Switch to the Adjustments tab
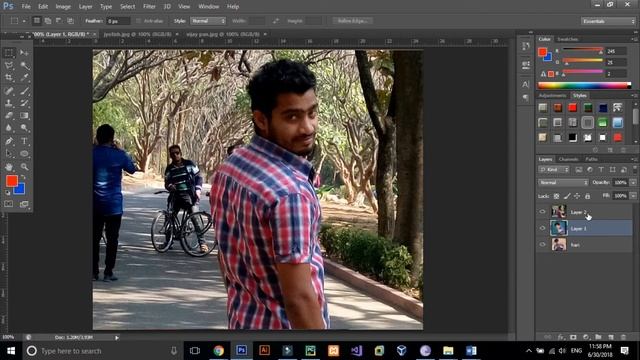This screenshot has width=640, height=360. click(x=552, y=96)
